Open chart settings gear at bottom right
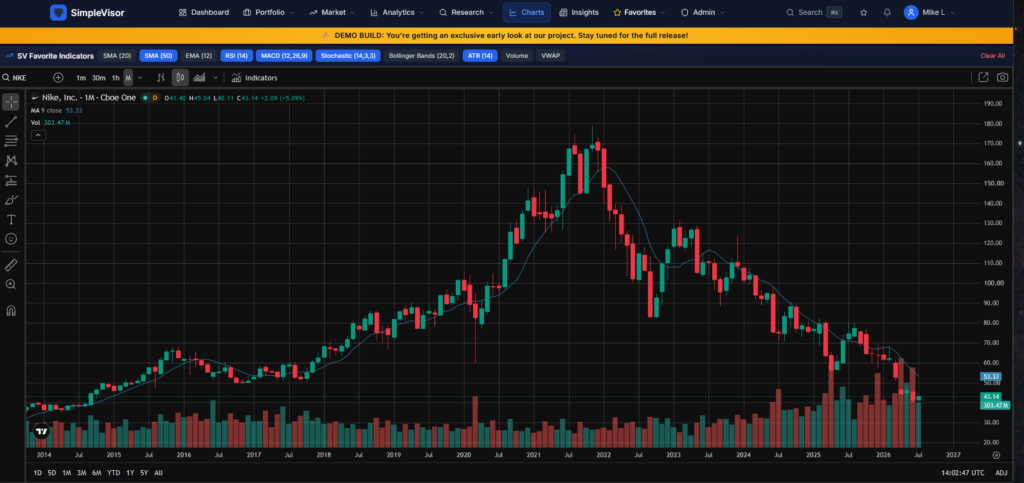 click(x=996, y=455)
